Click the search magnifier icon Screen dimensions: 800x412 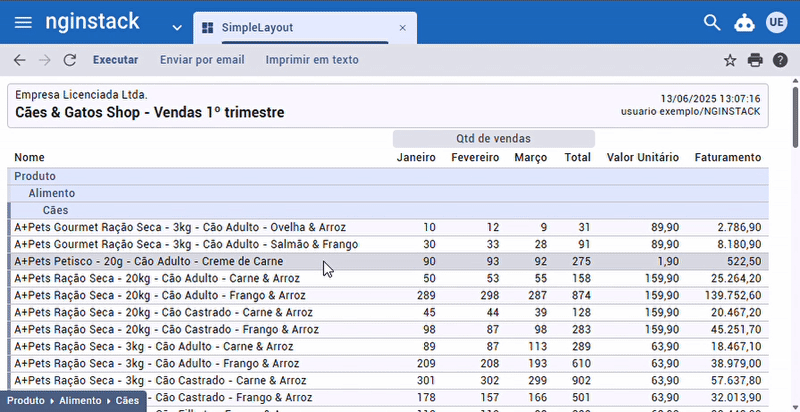click(712, 23)
